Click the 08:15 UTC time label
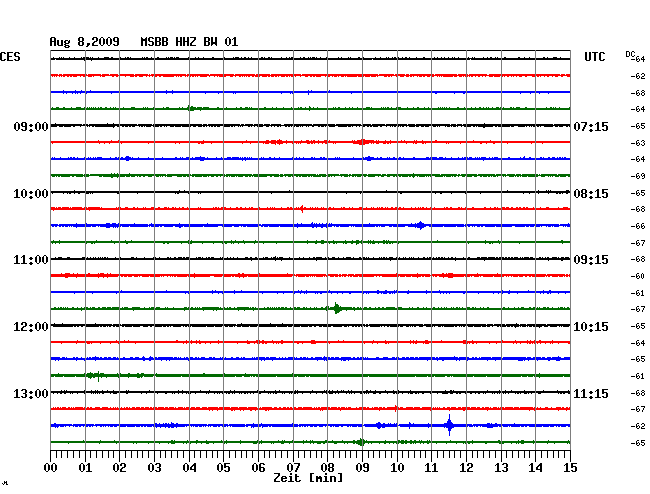This screenshot has width=650, height=494. (x=590, y=193)
